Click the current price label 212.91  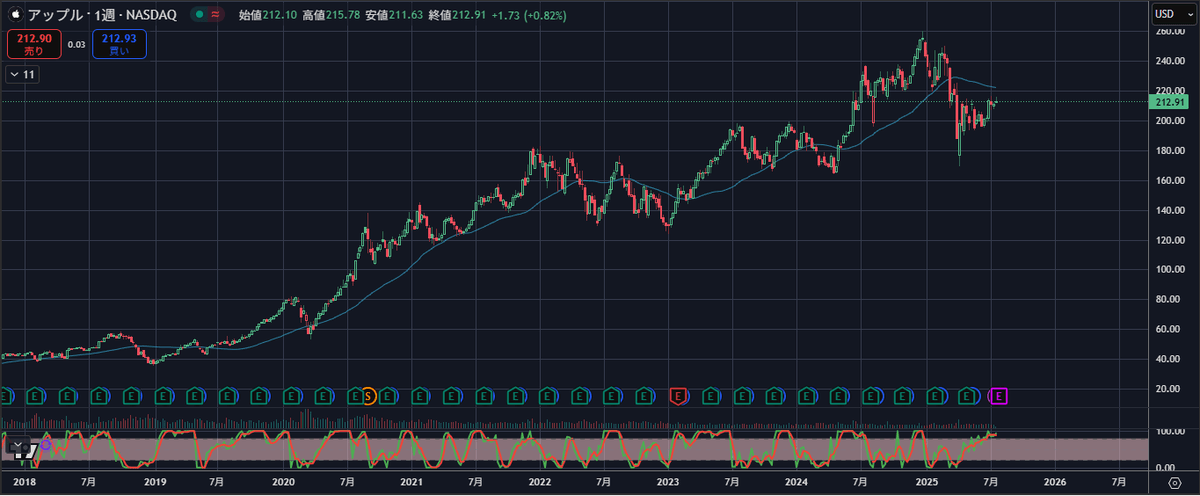(1168, 102)
